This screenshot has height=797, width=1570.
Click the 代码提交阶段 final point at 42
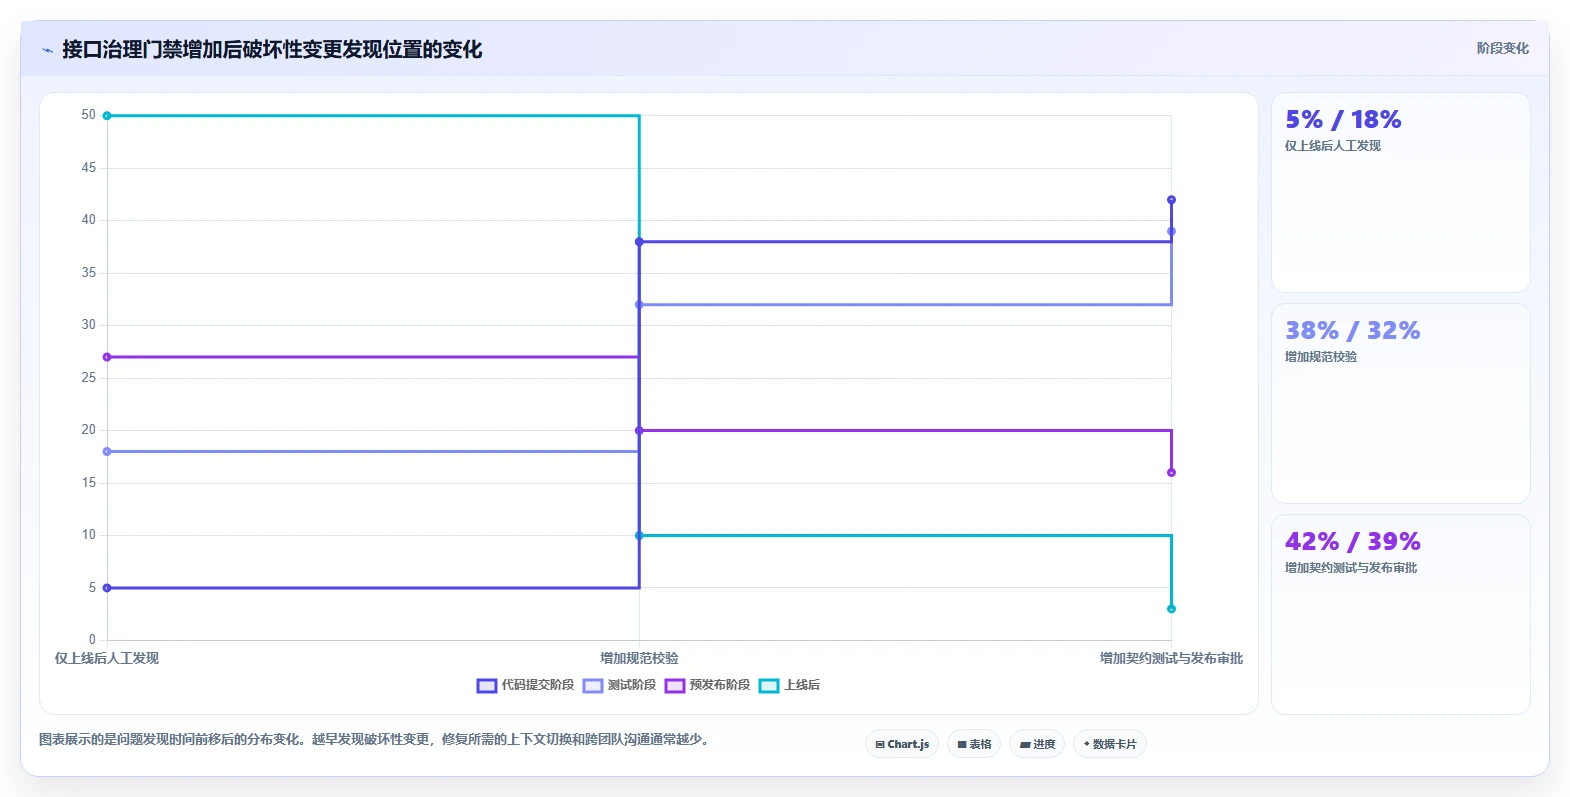tap(1171, 200)
